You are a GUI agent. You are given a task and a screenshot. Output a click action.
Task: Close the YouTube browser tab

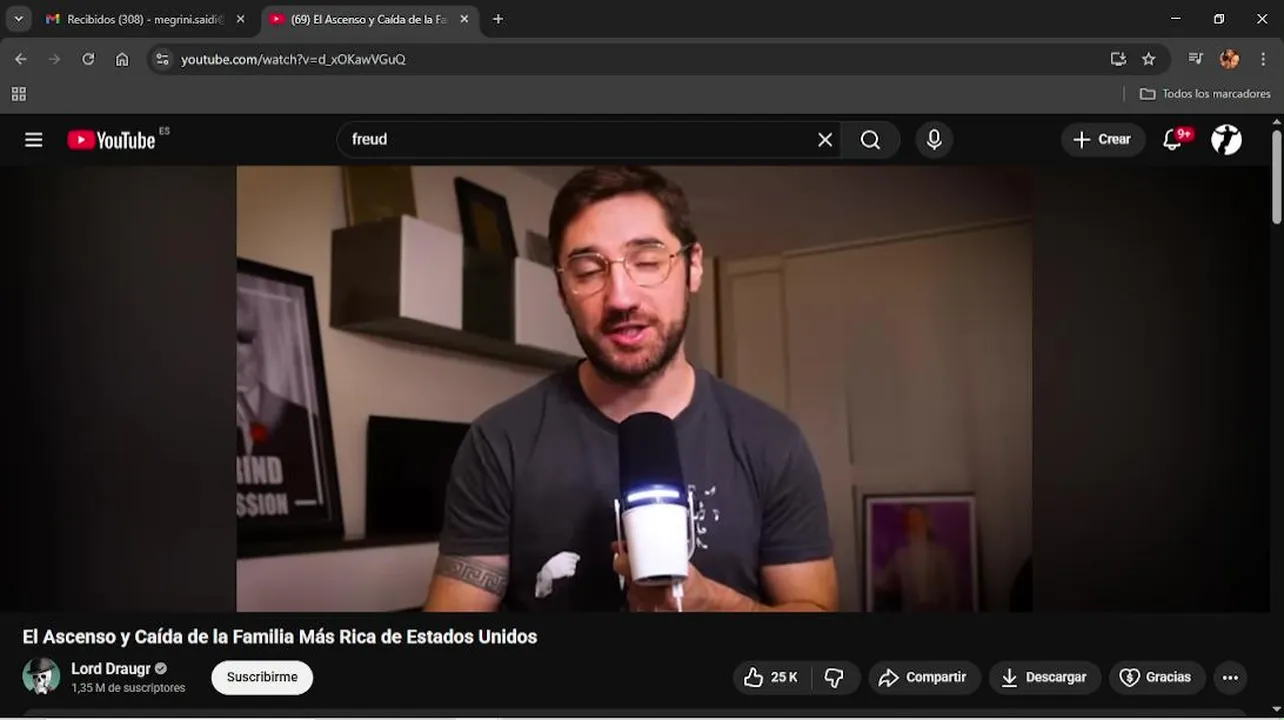point(464,19)
